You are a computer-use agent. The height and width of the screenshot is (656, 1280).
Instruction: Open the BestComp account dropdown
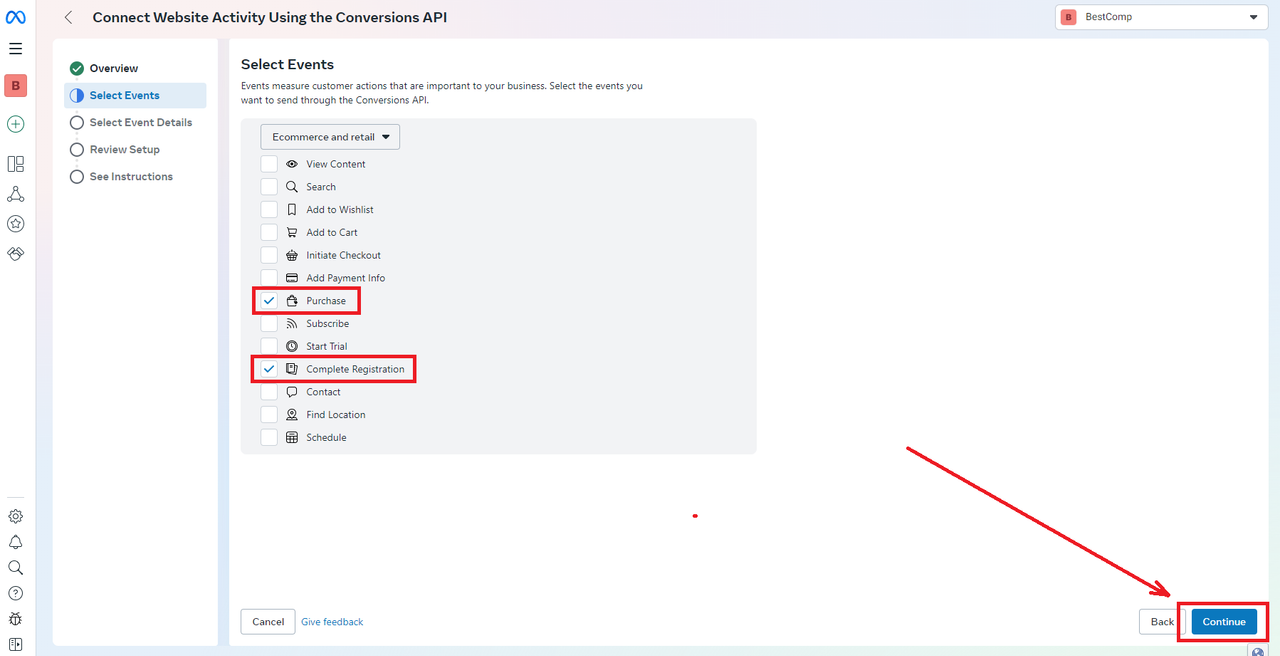pos(1161,17)
